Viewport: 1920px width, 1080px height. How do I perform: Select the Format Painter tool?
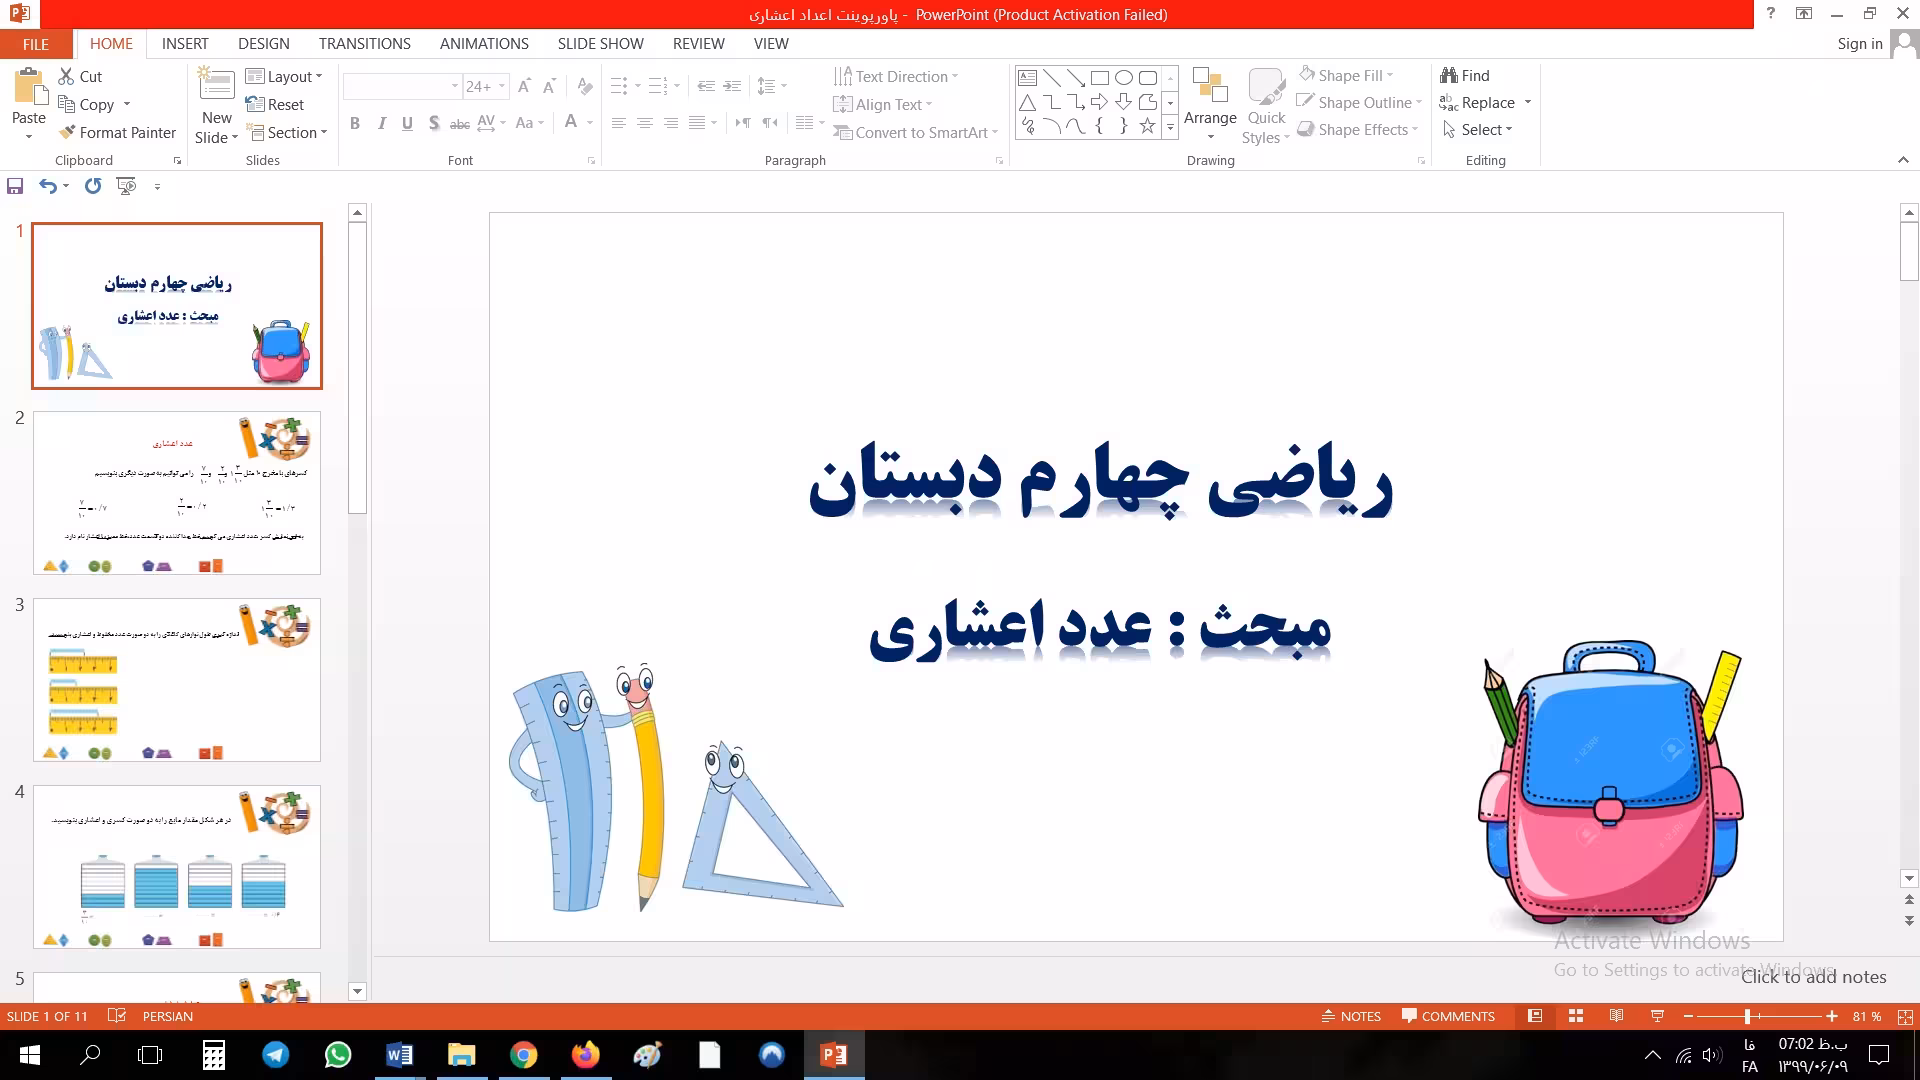(x=117, y=132)
